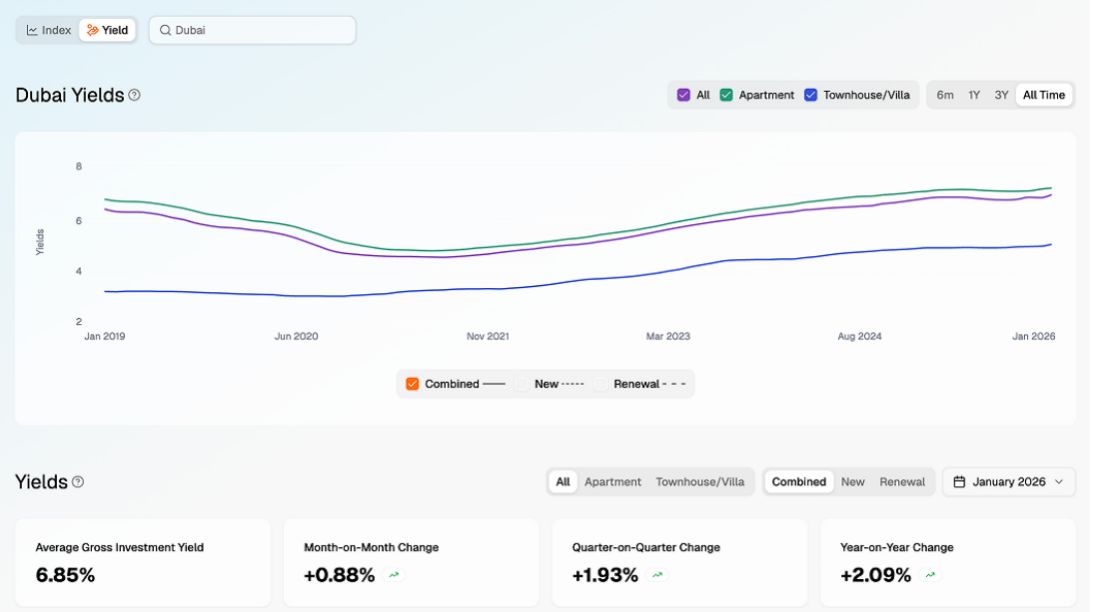Toggle the Townhouse/Villa series checkbox
Viewport: 1096px width, 612px height.
(x=811, y=95)
